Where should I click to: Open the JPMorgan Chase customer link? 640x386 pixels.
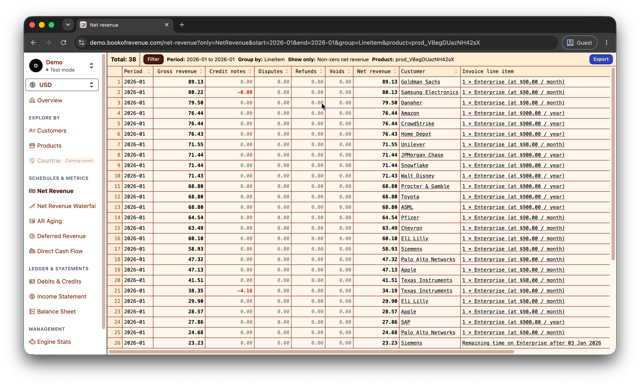tap(422, 155)
